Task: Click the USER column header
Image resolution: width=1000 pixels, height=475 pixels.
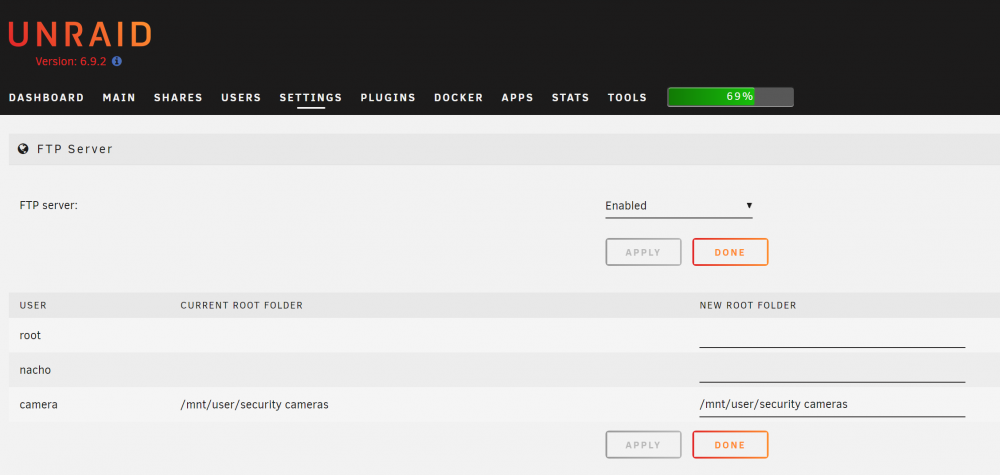Action: 33,305
